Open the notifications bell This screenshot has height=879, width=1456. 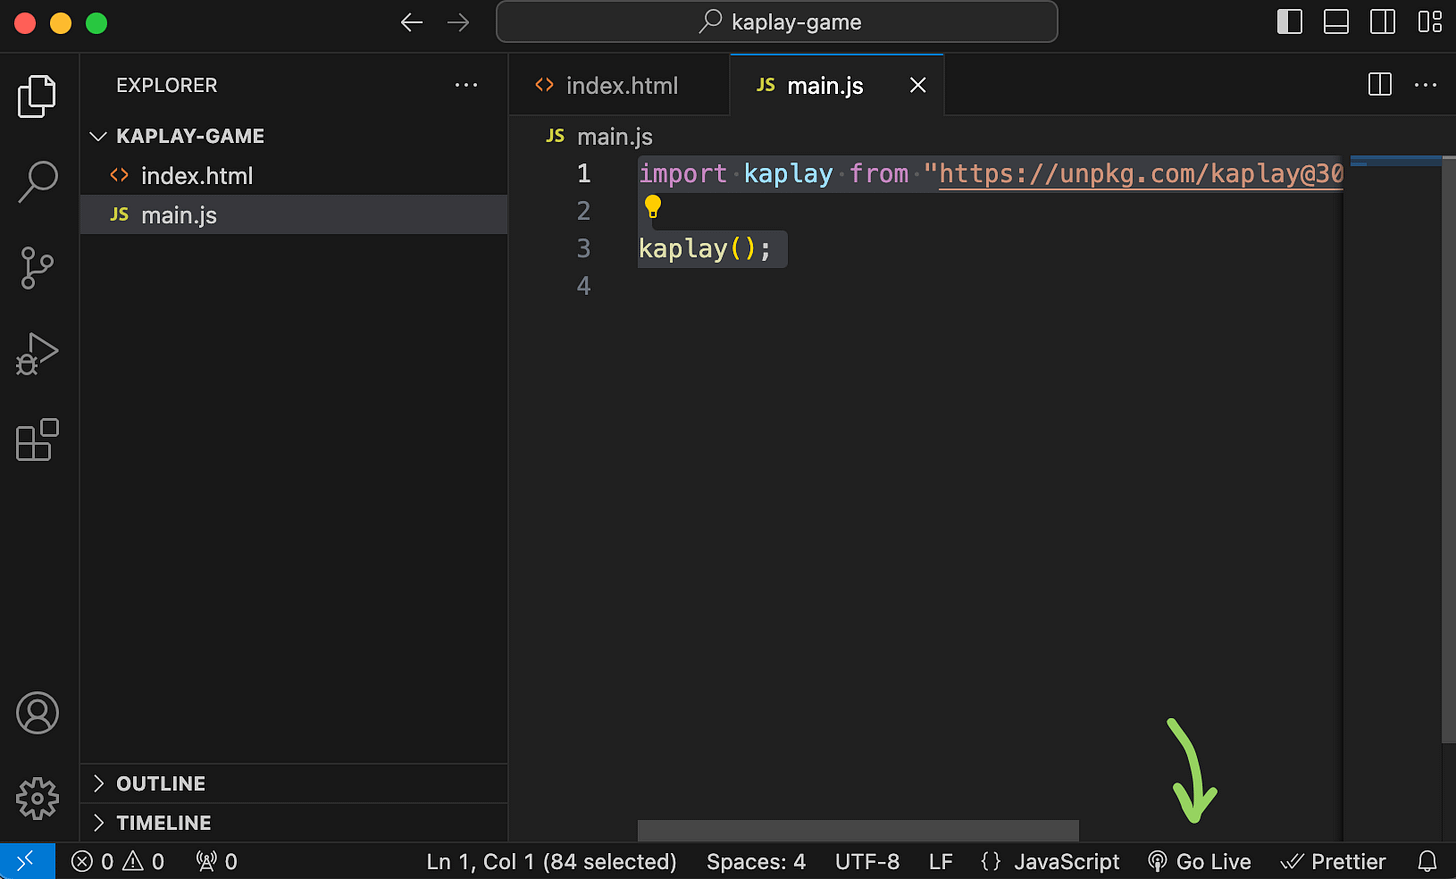tap(1427, 861)
